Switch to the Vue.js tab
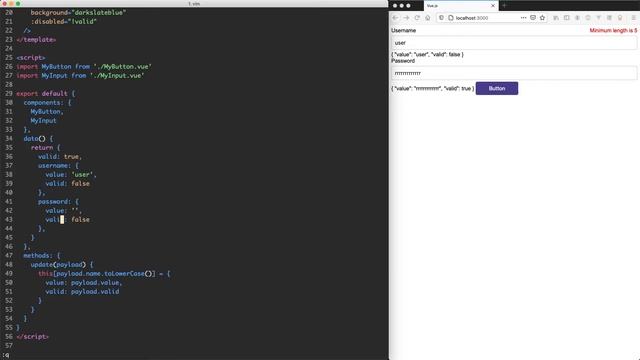 click(x=461, y=6)
